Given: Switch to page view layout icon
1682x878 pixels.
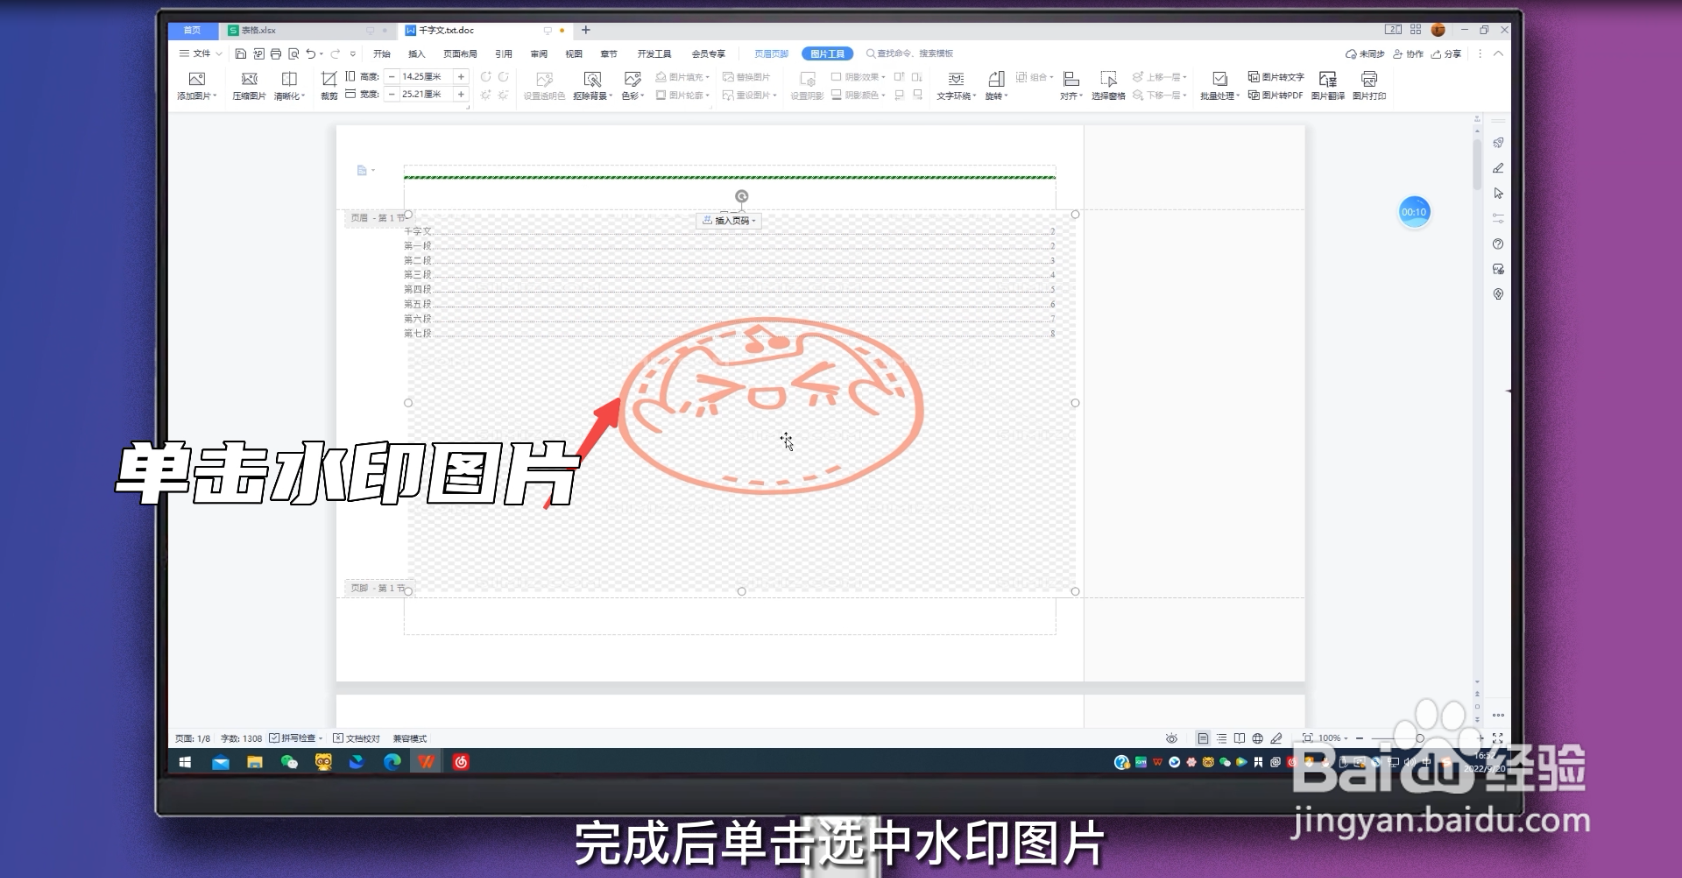Looking at the screenshot, I should (x=1203, y=738).
